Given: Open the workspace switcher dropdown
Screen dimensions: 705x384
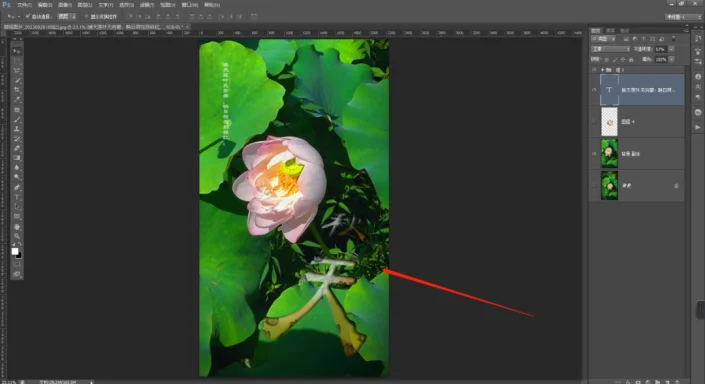Looking at the screenshot, I should coord(683,17).
